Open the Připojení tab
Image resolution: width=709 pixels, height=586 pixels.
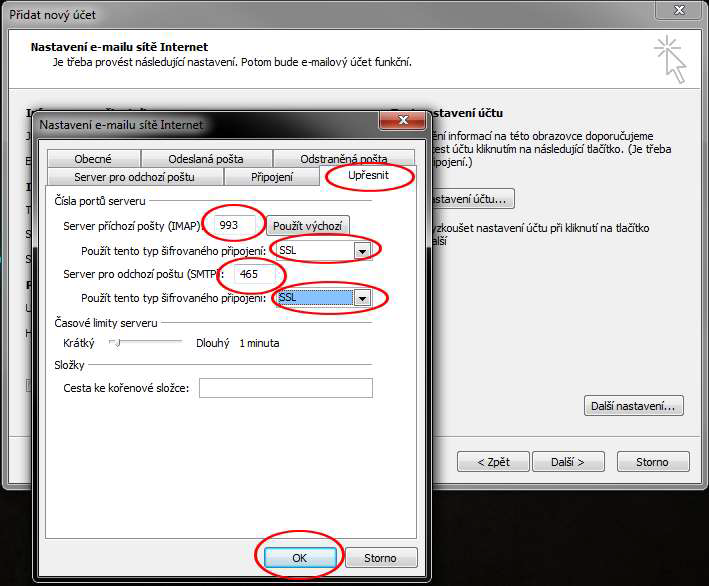(x=272, y=177)
